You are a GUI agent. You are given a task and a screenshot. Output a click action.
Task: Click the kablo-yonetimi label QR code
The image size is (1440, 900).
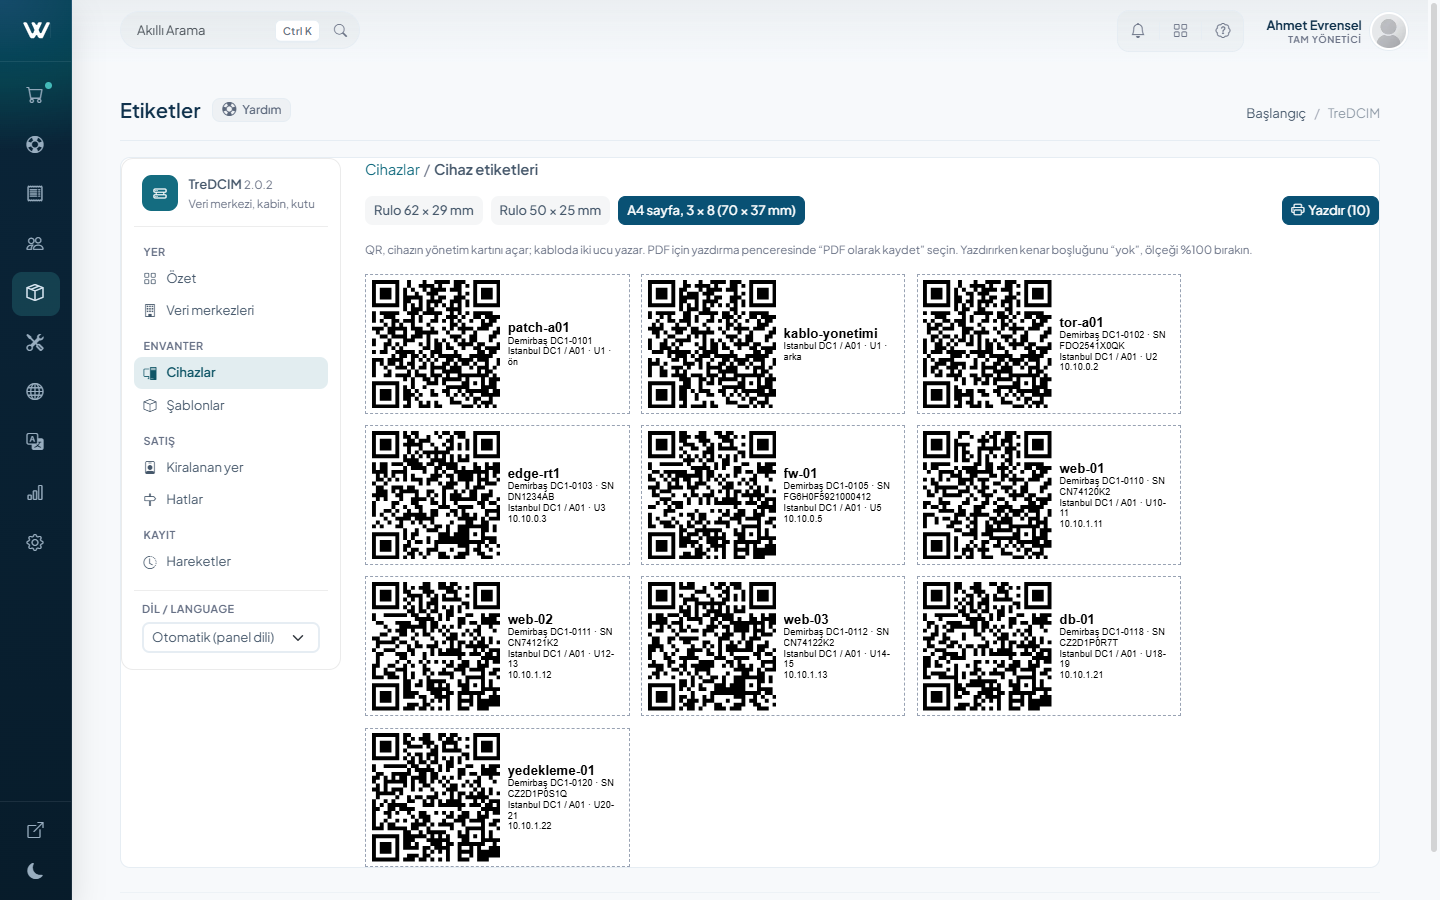click(712, 344)
